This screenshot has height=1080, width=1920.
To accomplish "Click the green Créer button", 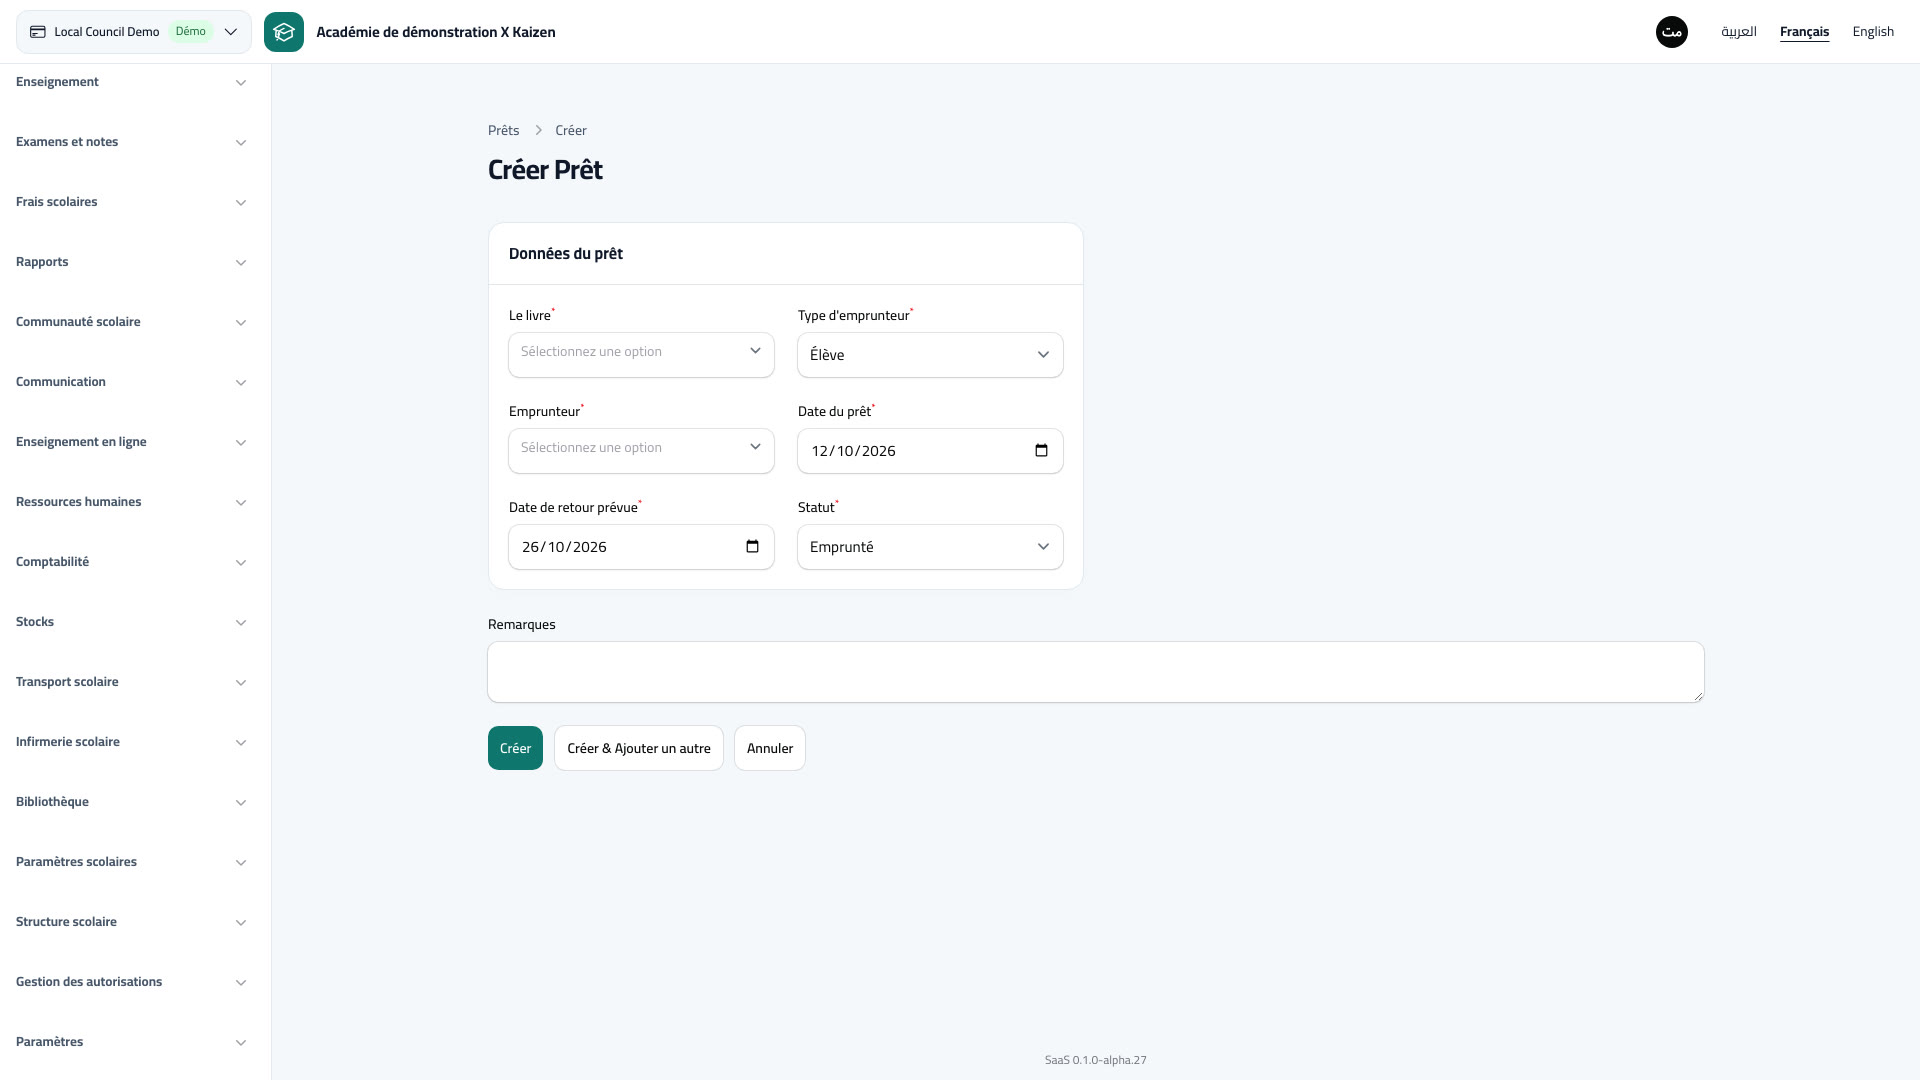I will 515,748.
